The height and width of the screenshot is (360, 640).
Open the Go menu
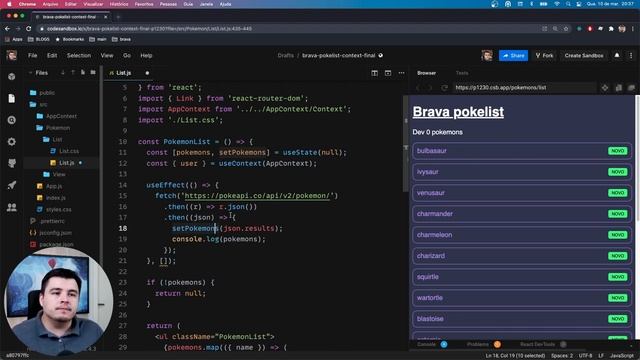point(127,56)
